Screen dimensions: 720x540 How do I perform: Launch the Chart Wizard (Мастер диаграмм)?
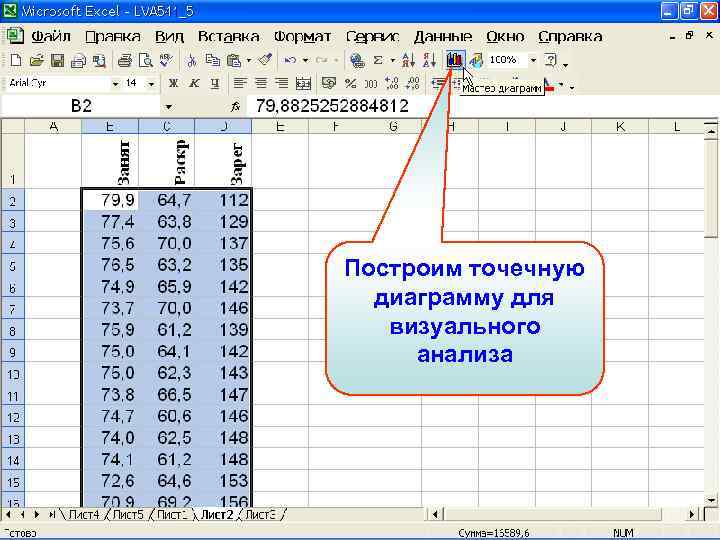point(454,60)
